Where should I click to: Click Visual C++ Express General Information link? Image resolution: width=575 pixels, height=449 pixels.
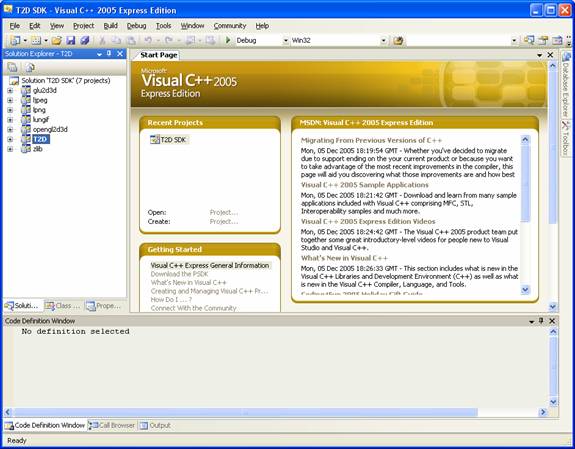click(x=210, y=265)
